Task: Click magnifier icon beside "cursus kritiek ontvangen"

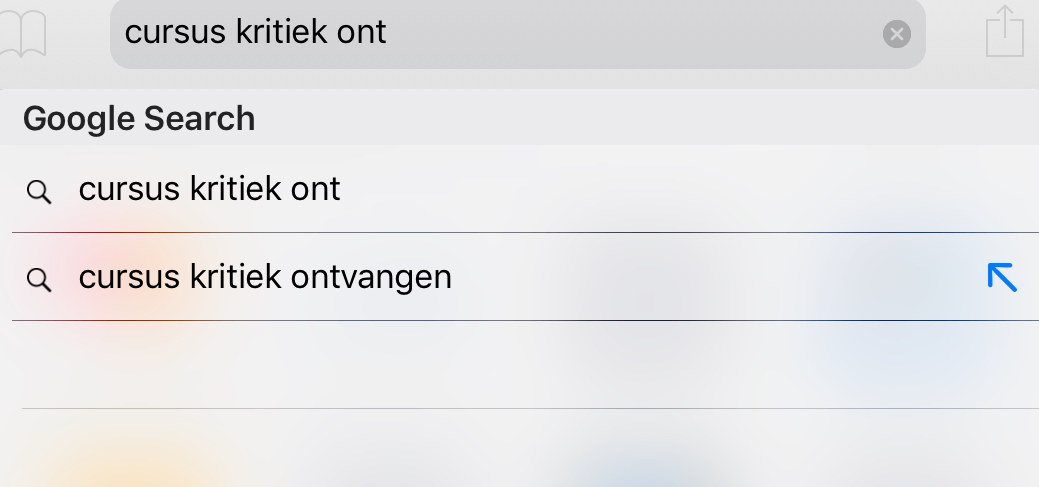Action: (x=38, y=280)
